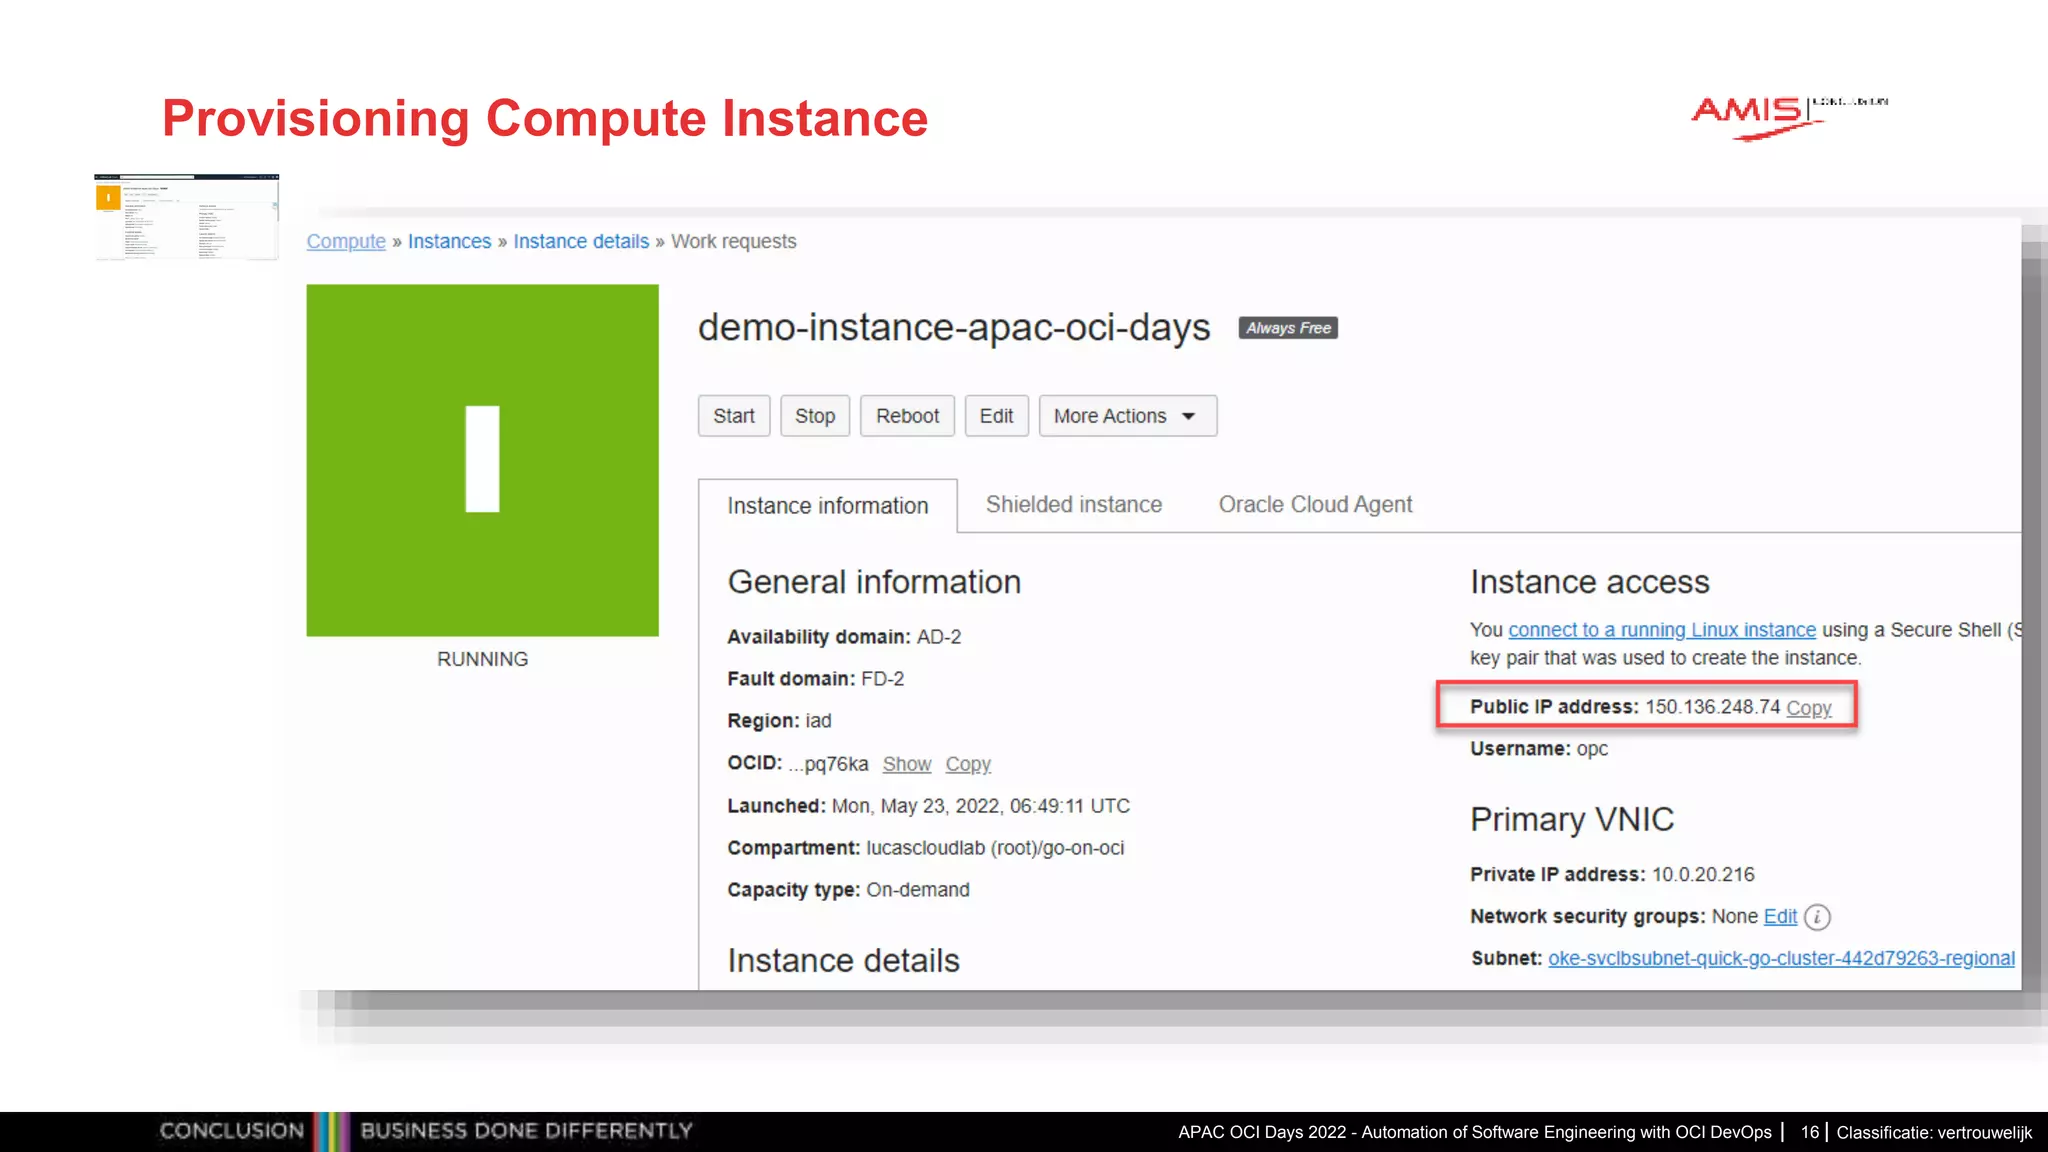The width and height of the screenshot is (2048, 1152).
Task: Click the Launched date text
Action: click(928, 806)
